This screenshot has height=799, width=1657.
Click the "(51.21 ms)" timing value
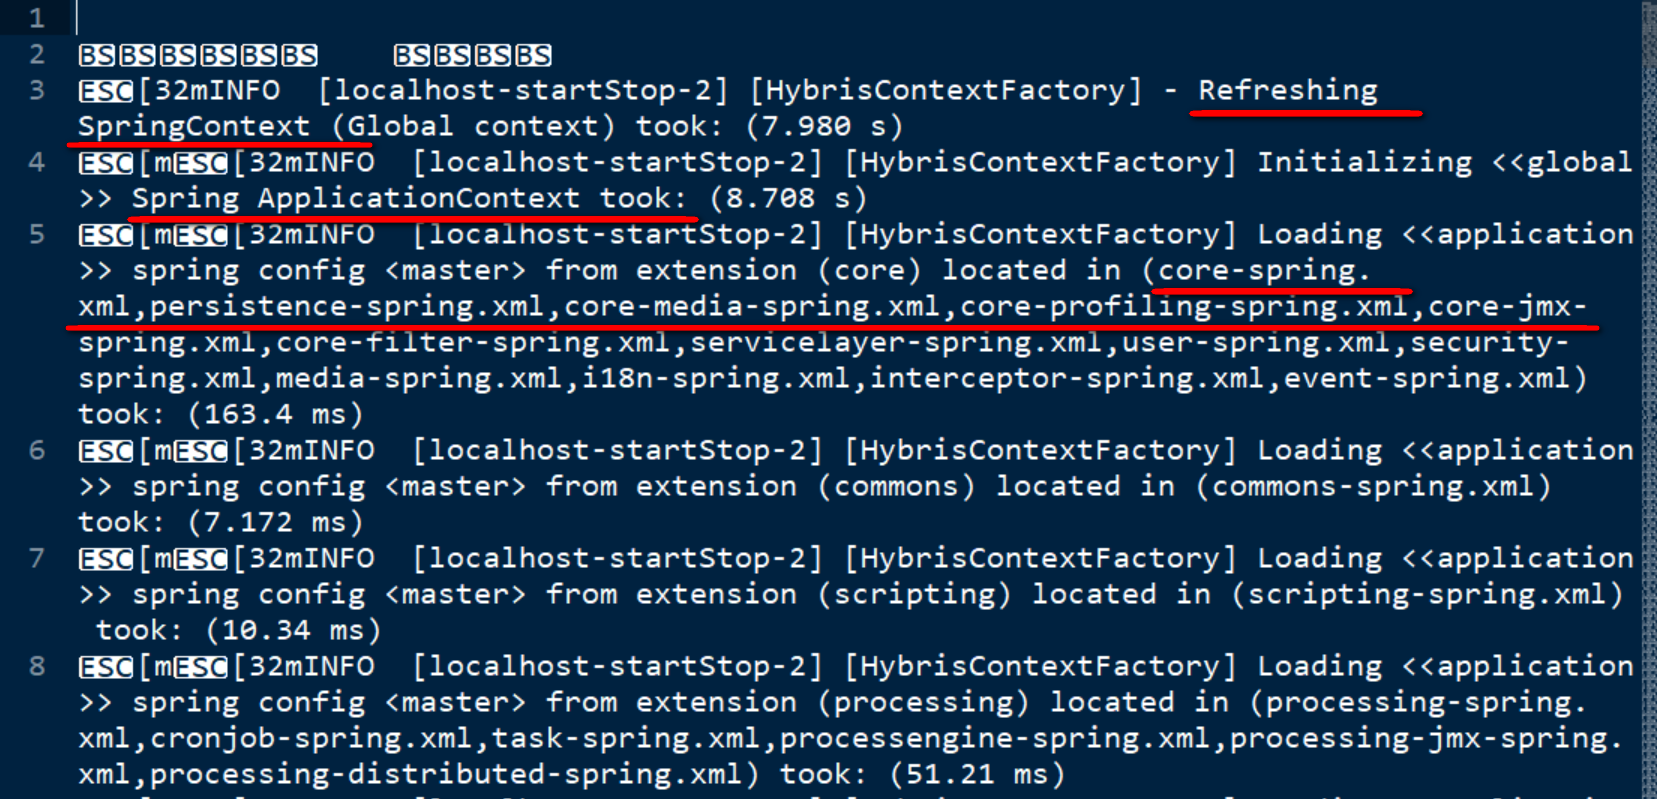pos(977,774)
